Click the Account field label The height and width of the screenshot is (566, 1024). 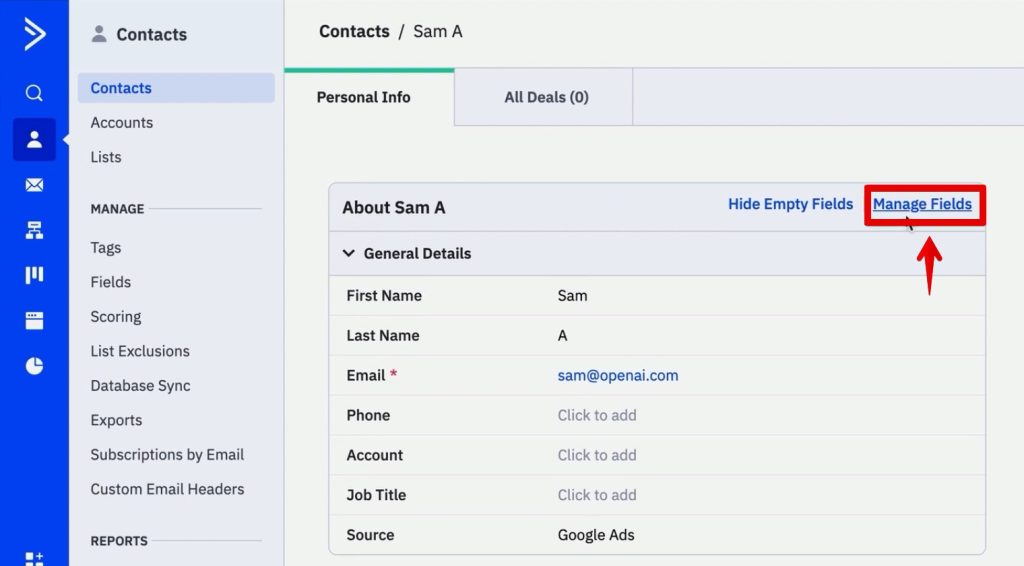375,455
